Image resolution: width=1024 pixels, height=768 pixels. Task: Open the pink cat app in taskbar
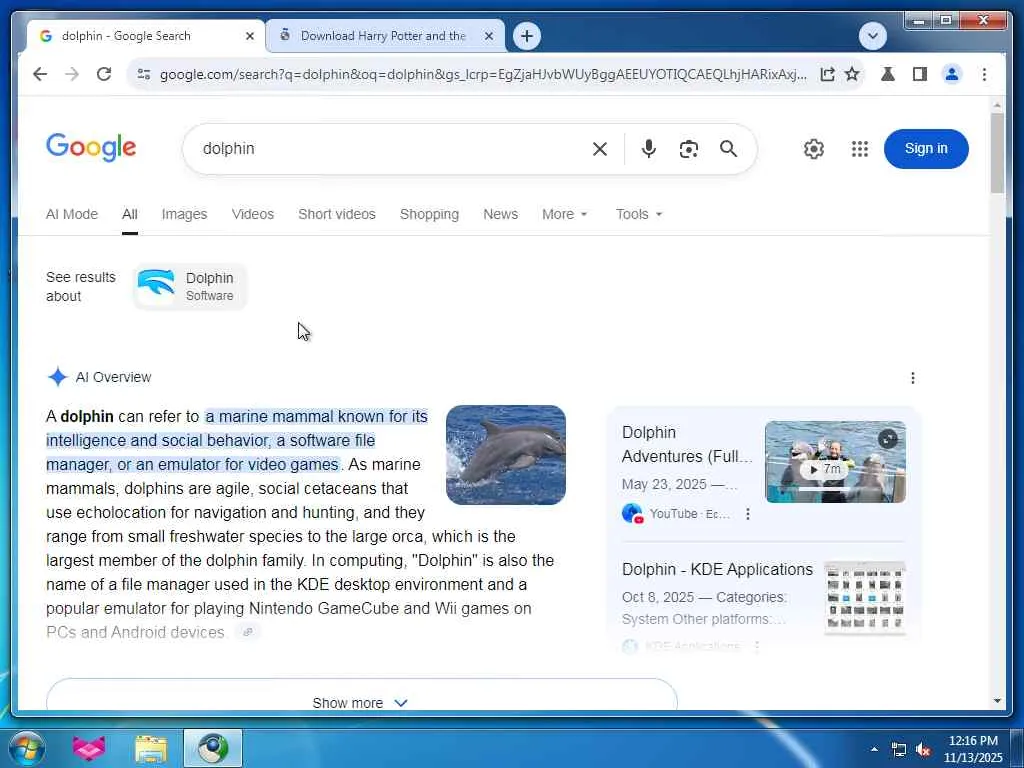89,748
